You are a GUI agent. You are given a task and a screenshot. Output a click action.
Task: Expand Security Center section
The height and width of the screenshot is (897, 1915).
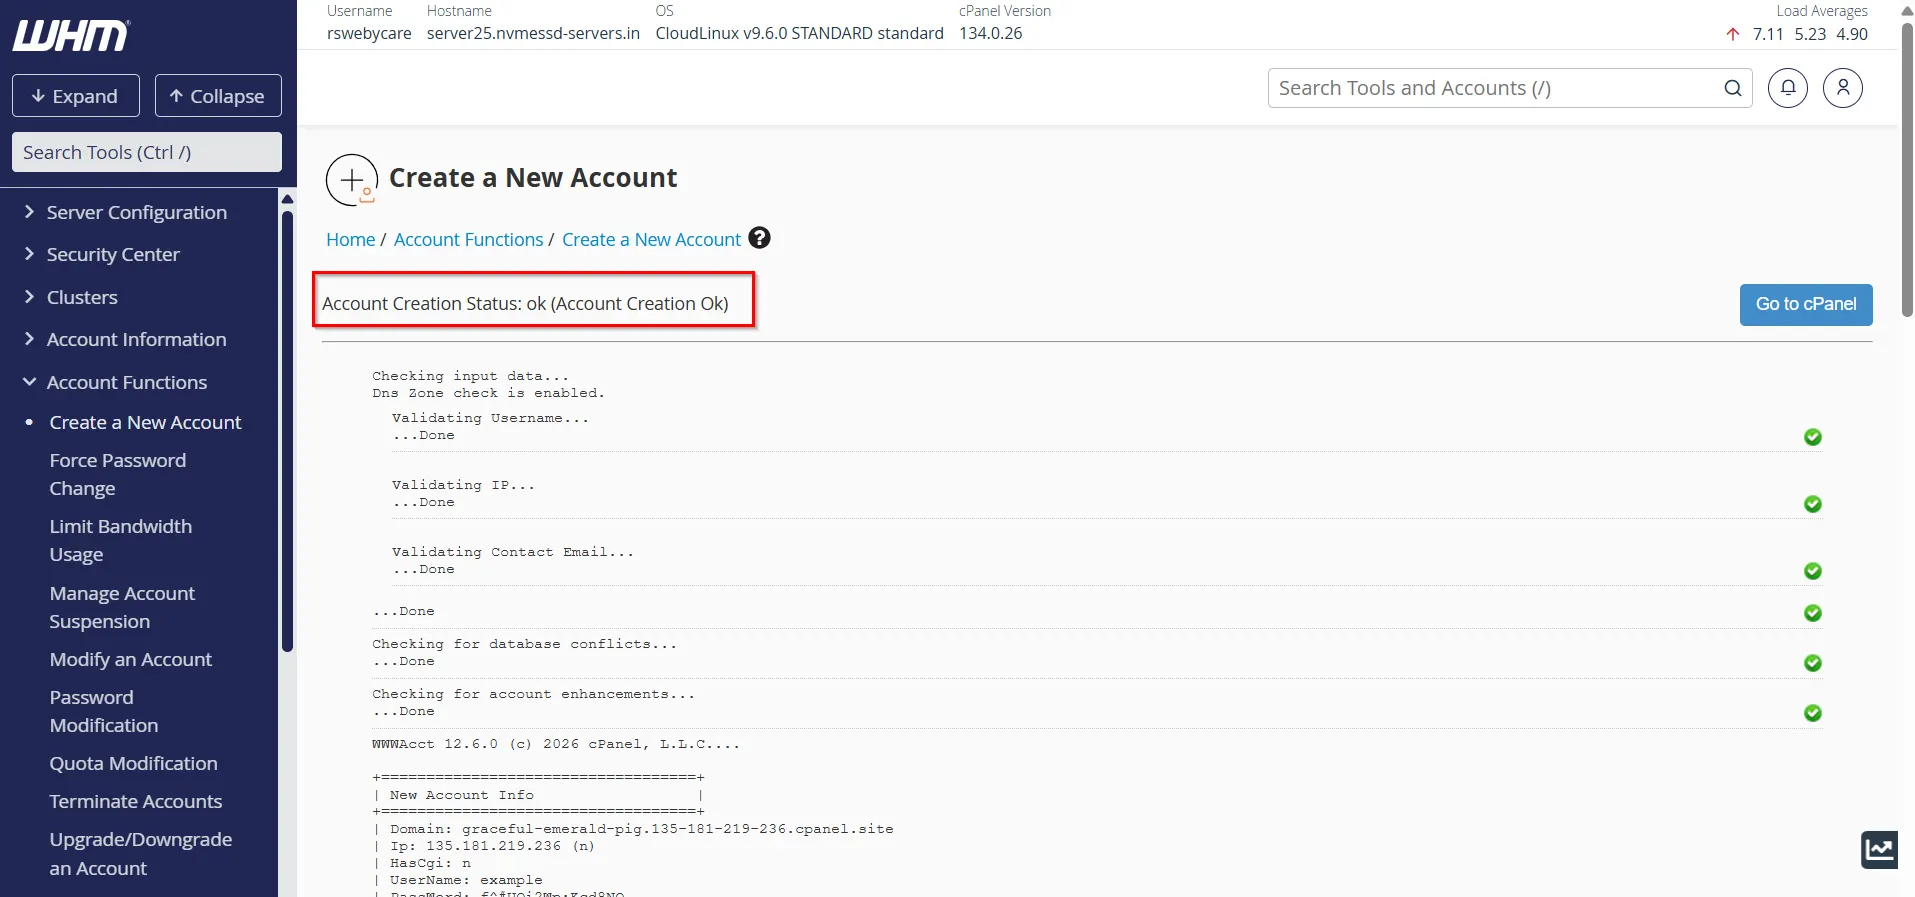(113, 254)
